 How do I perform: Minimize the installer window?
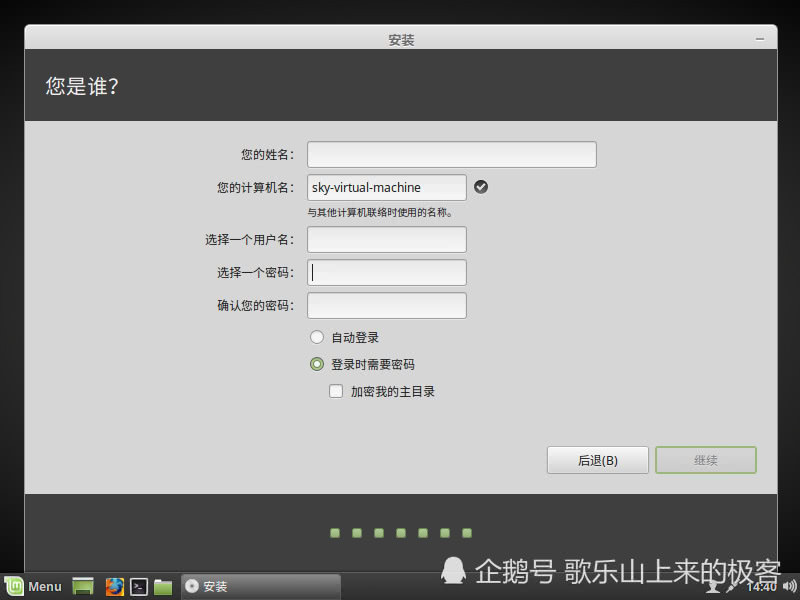(x=760, y=39)
